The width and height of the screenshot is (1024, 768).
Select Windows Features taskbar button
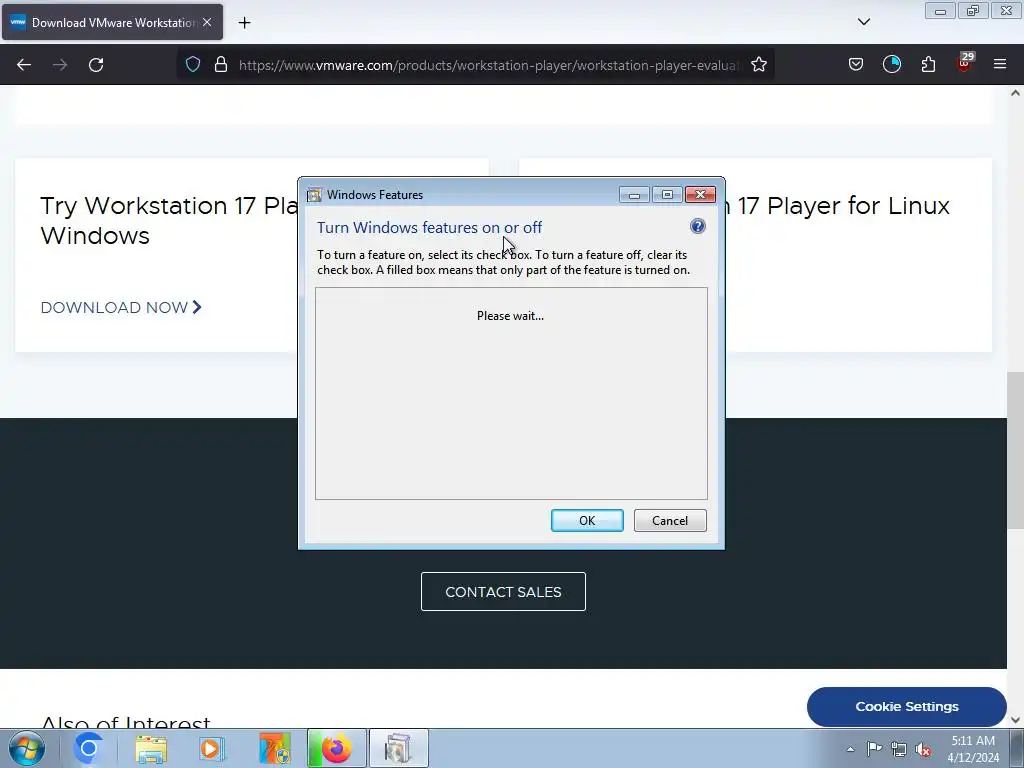tap(398, 748)
